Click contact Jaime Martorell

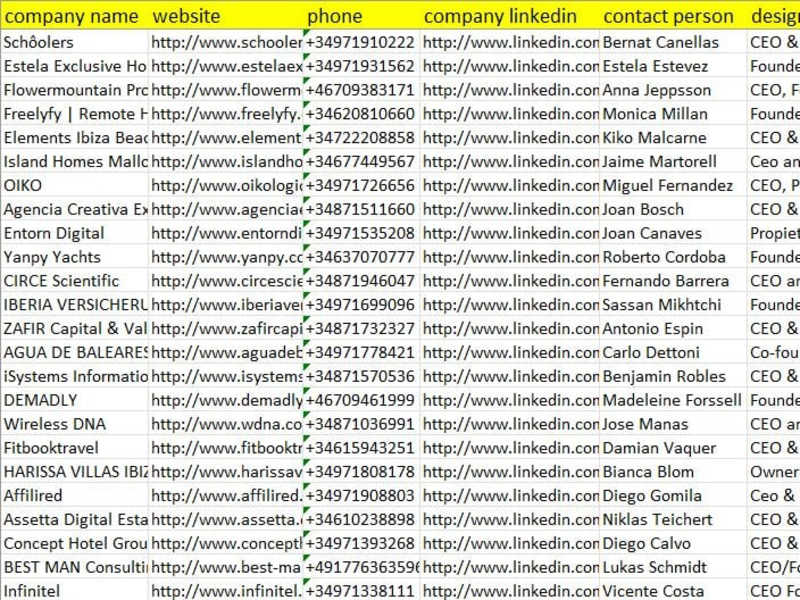click(x=673, y=161)
